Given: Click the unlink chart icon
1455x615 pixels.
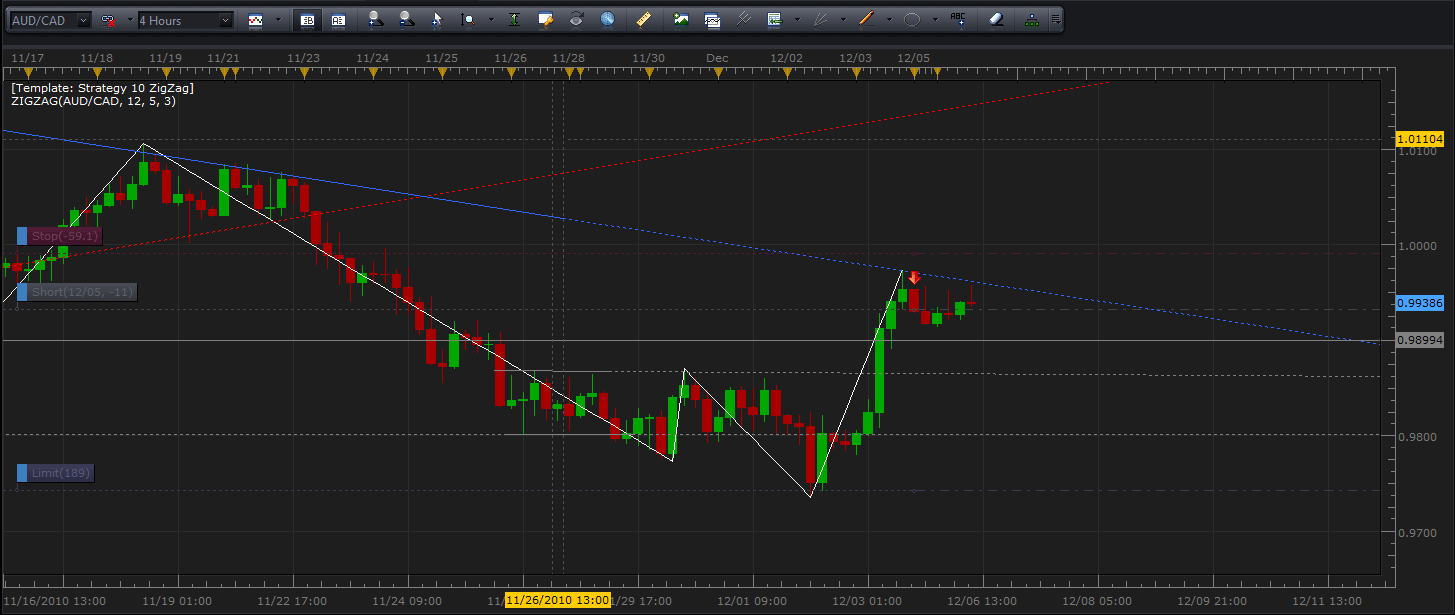Looking at the screenshot, I should (108, 20).
